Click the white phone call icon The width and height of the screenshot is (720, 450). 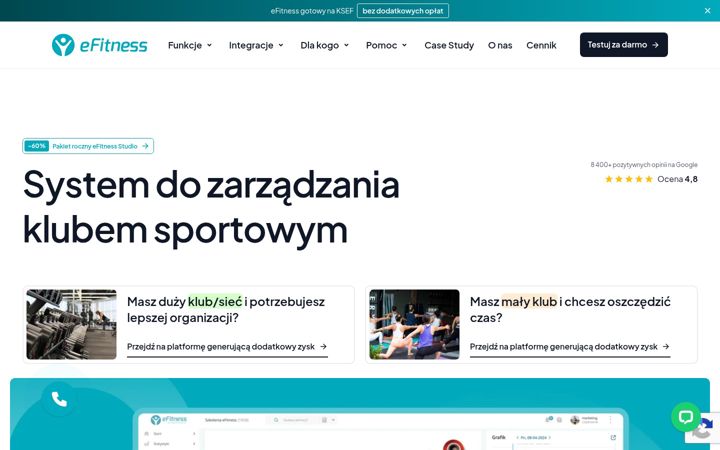click(59, 399)
